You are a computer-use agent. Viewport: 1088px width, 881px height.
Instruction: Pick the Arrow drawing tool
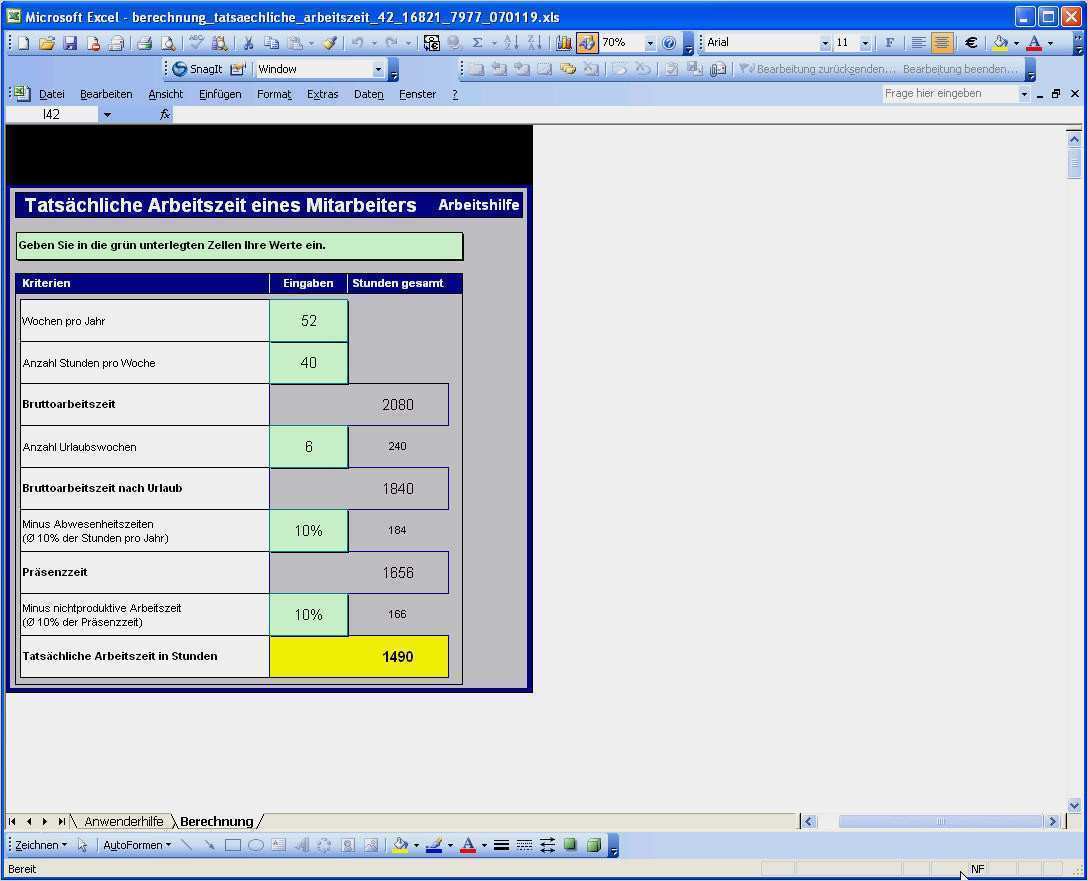click(210, 845)
